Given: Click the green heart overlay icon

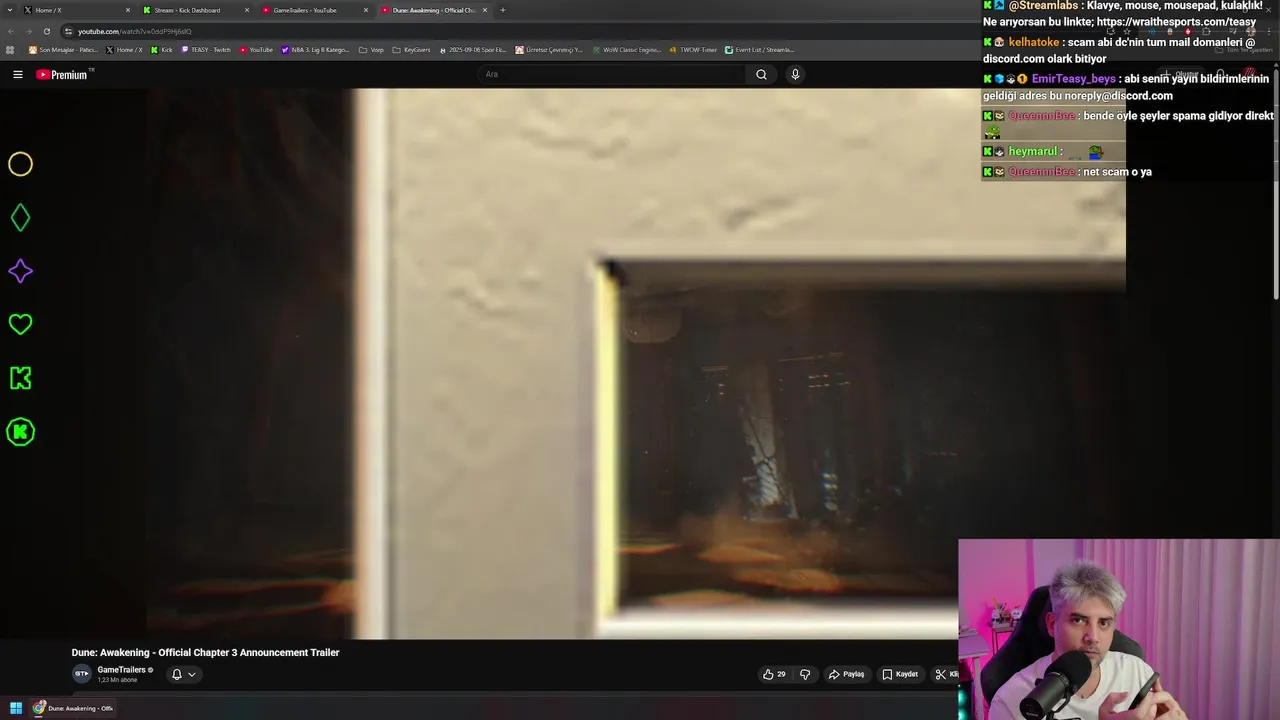Looking at the screenshot, I should pos(20,324).
